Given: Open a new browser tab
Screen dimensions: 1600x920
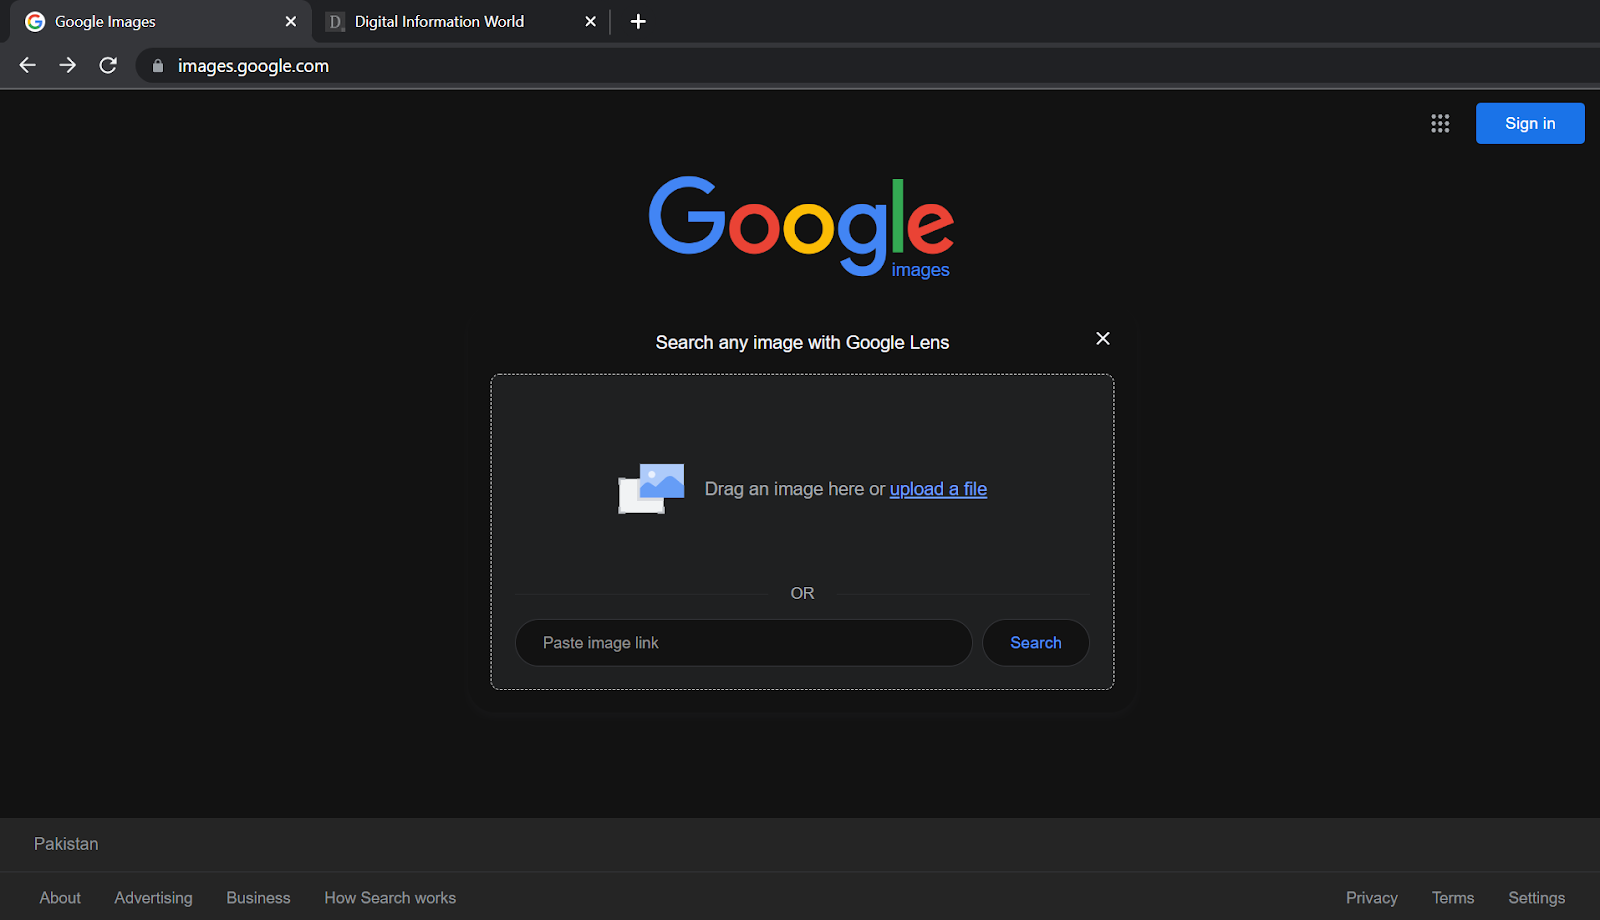Looking at the screenshot, I should tap(638, 21).
